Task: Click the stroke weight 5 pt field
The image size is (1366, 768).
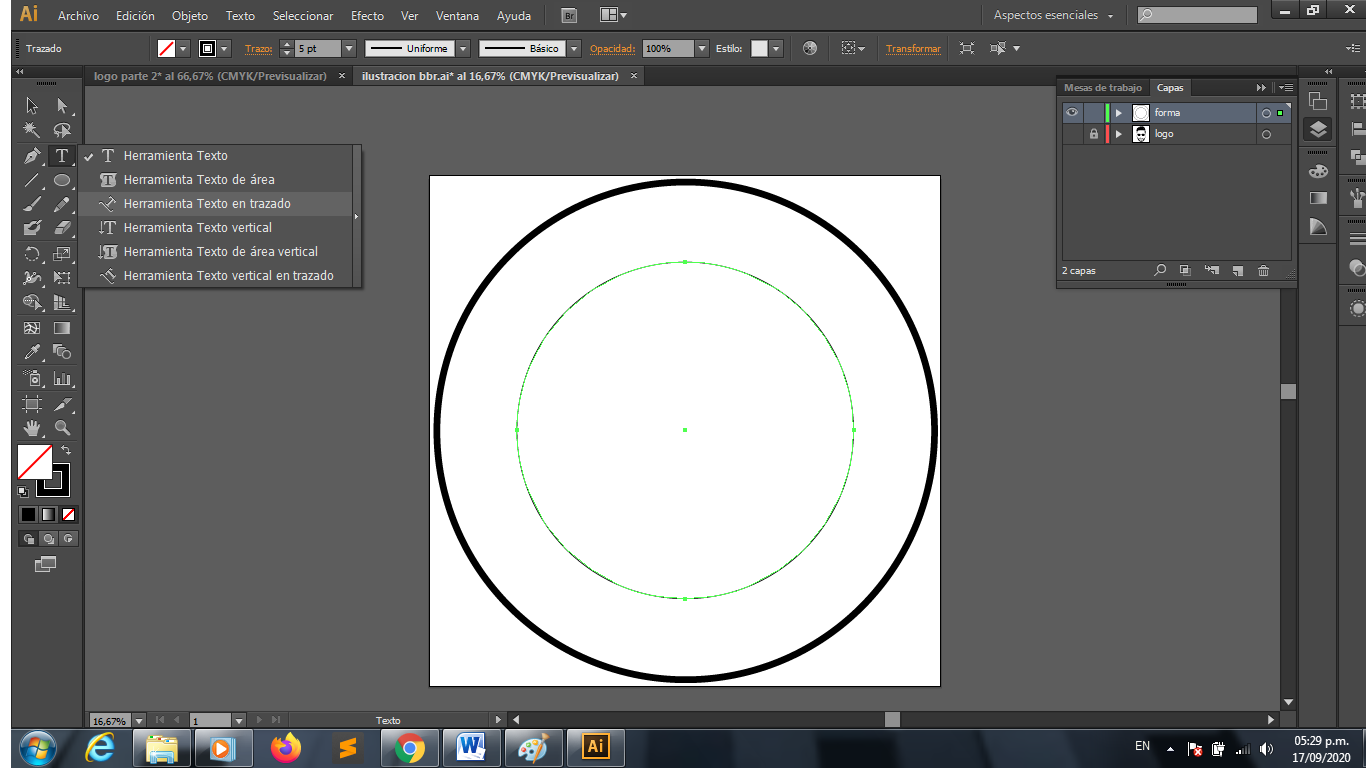Action: [x=318, y=48]
